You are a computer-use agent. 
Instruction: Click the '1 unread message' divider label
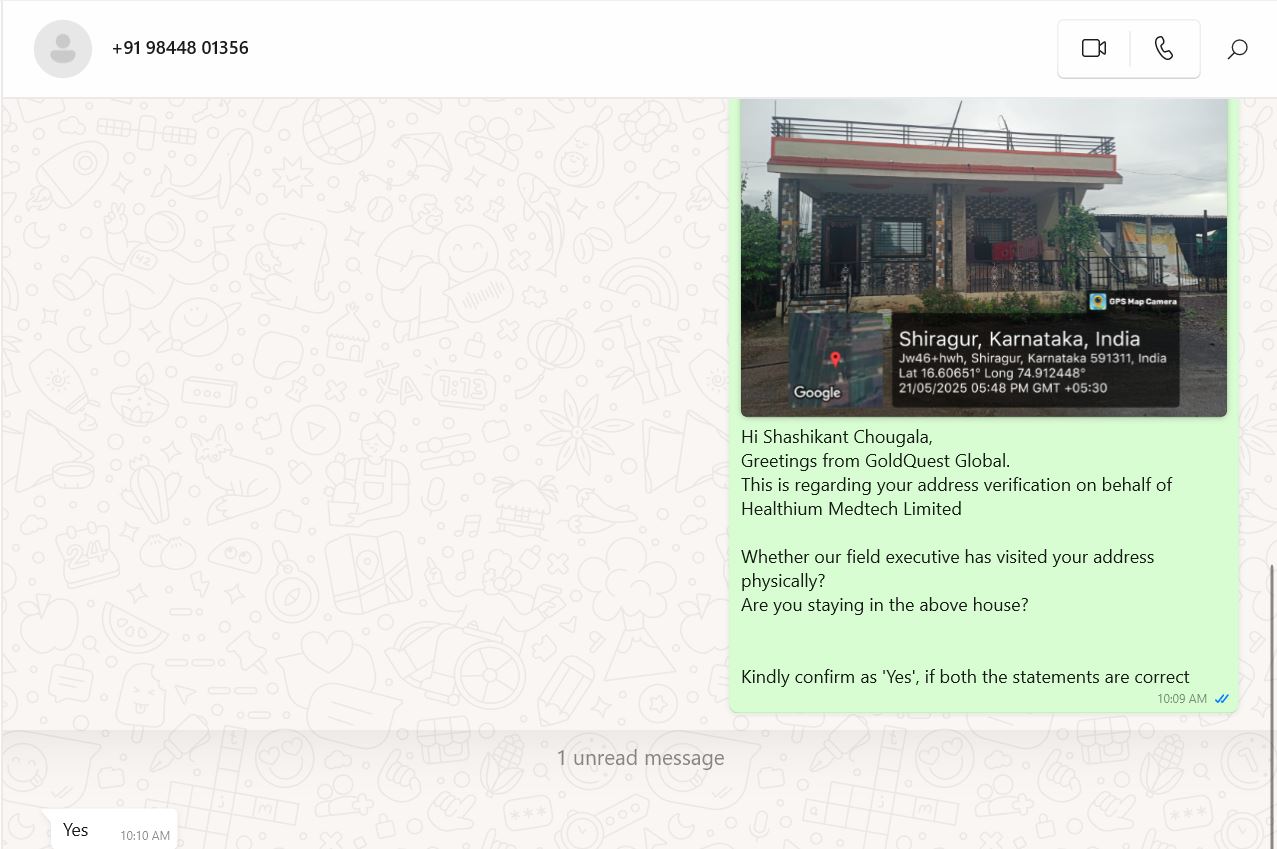coord(640,758)
